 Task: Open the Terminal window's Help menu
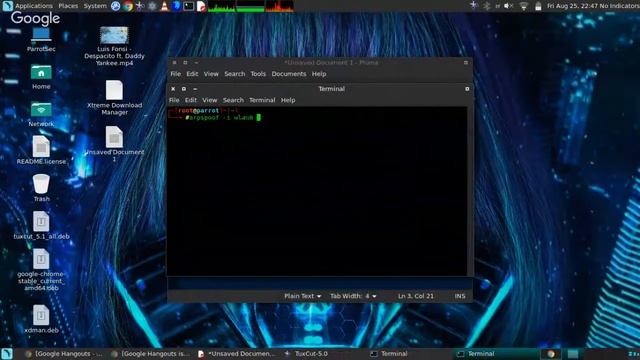(288, 100)
